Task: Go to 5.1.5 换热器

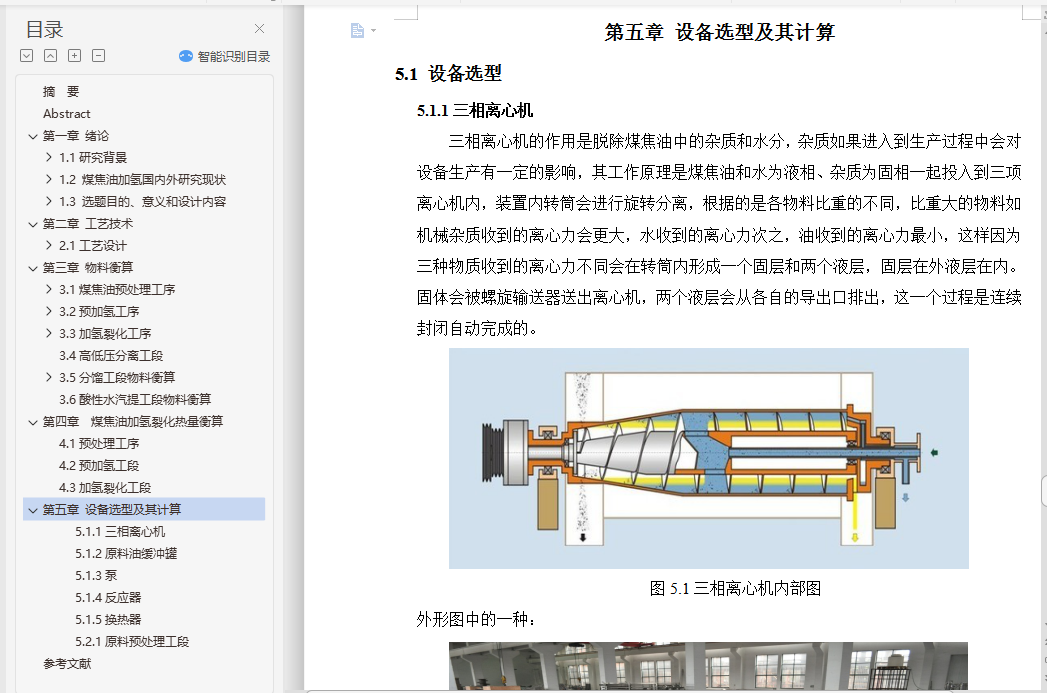Action: tap(108, 620)
